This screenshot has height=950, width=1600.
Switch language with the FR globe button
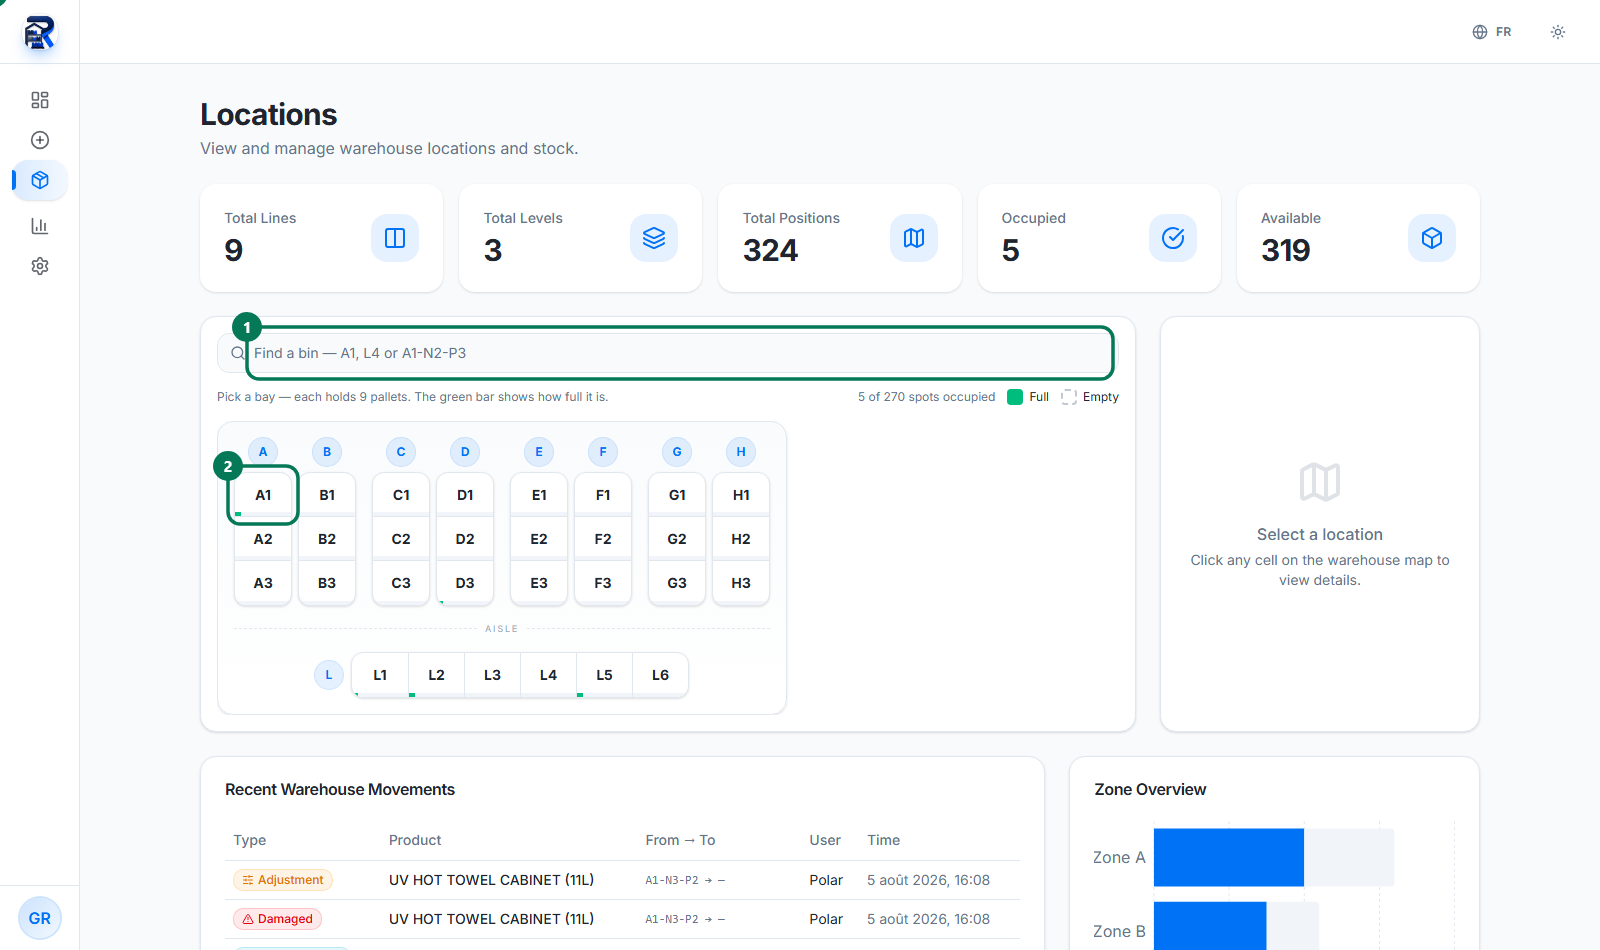(x=1492, y=32)
